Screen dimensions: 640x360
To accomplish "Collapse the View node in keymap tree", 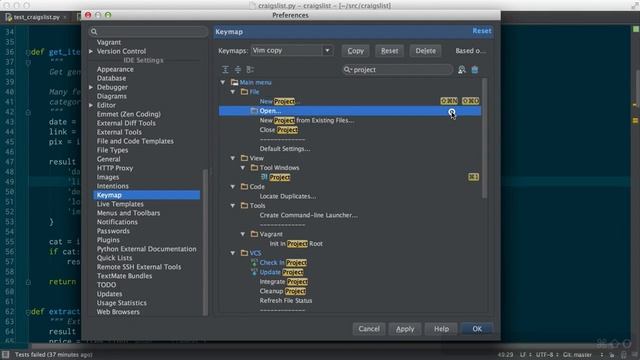I will tap(233, 158).
